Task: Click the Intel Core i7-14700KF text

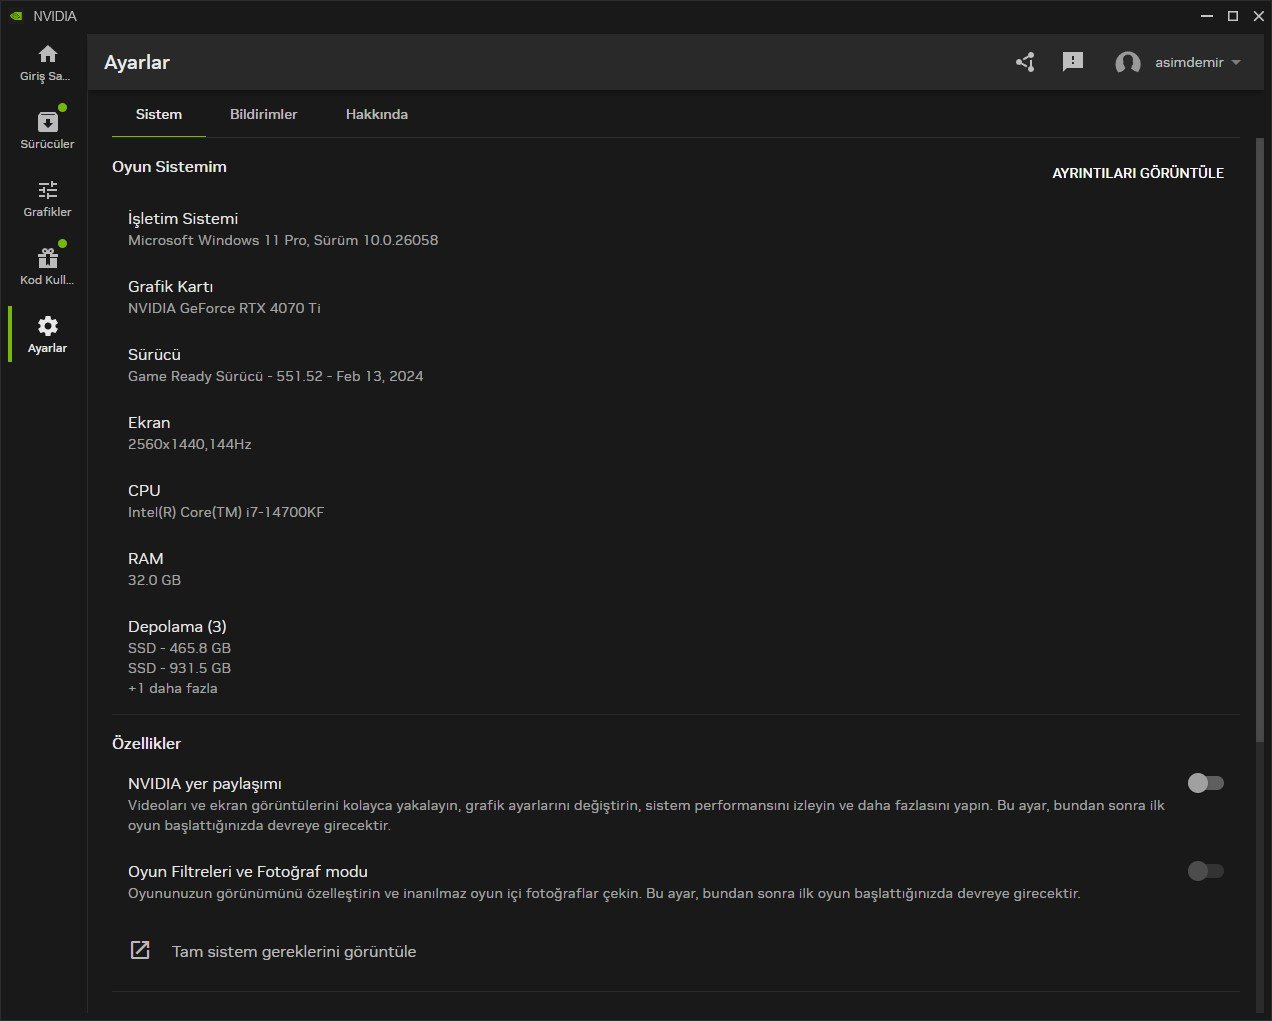Action: coord(226,512)
